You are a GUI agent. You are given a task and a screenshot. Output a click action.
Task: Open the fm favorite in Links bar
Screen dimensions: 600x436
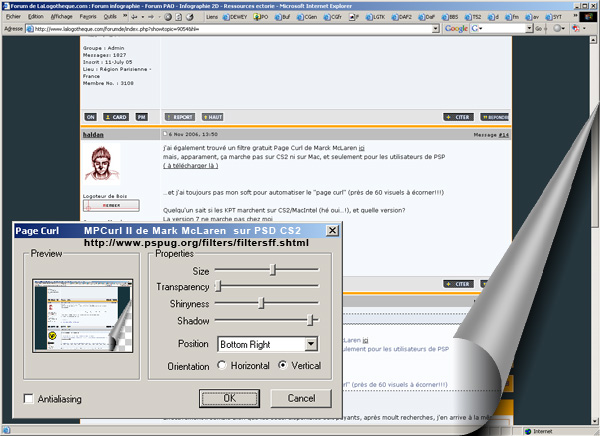click(x=512, y=17)
